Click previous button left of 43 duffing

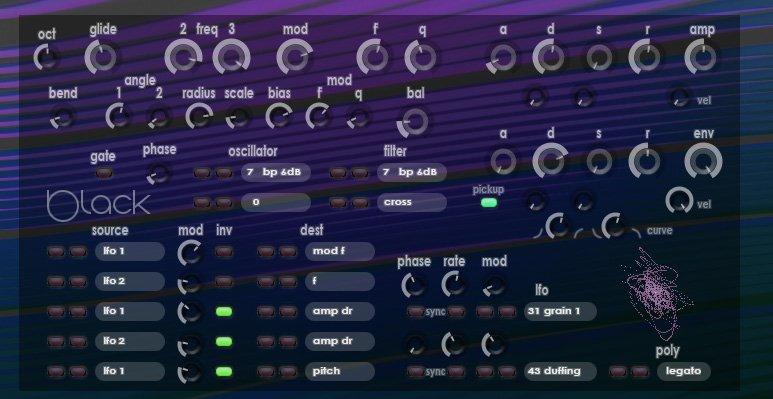(485, 371)
